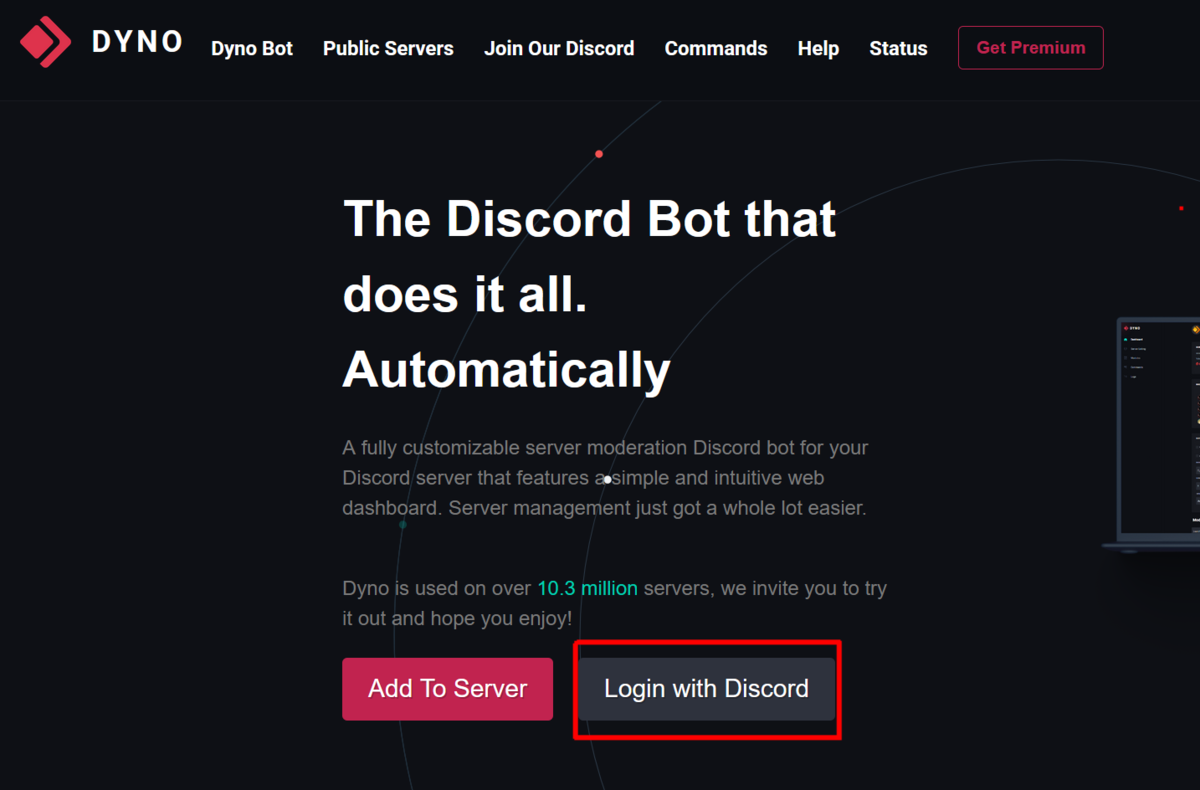Viewport: 1200px width, 790px height.
Task: Click the headline The Discord Bot that
Action: (589, 218)
